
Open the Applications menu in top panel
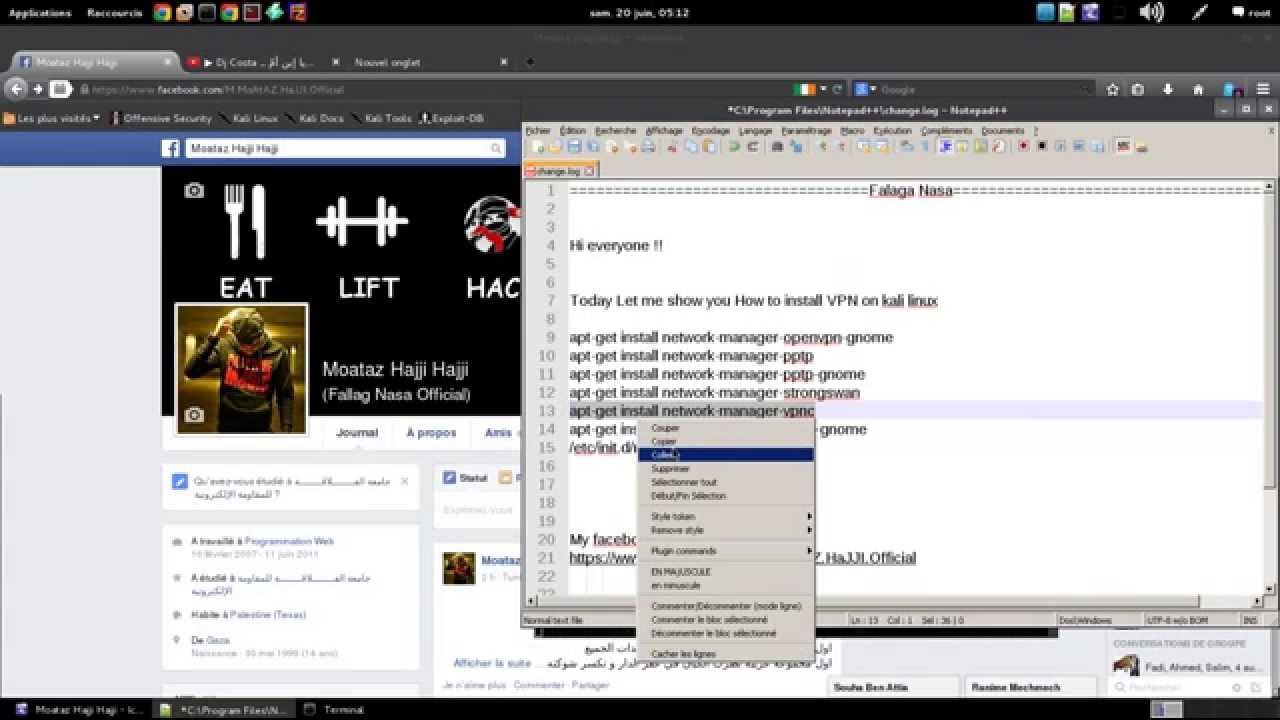pos(40,13)
